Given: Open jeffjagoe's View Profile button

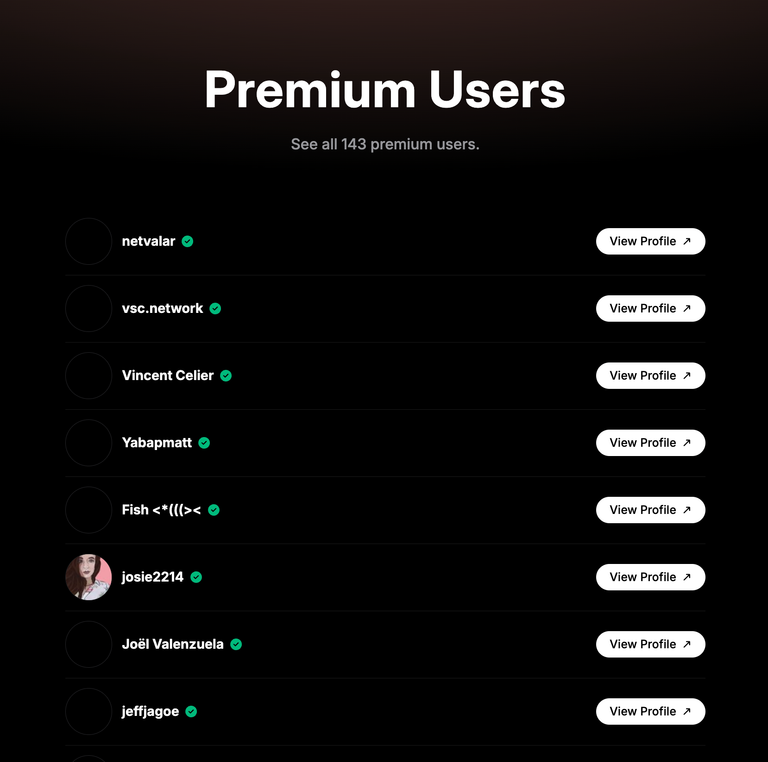Looking at the screenshot, I should click(650, 711).
